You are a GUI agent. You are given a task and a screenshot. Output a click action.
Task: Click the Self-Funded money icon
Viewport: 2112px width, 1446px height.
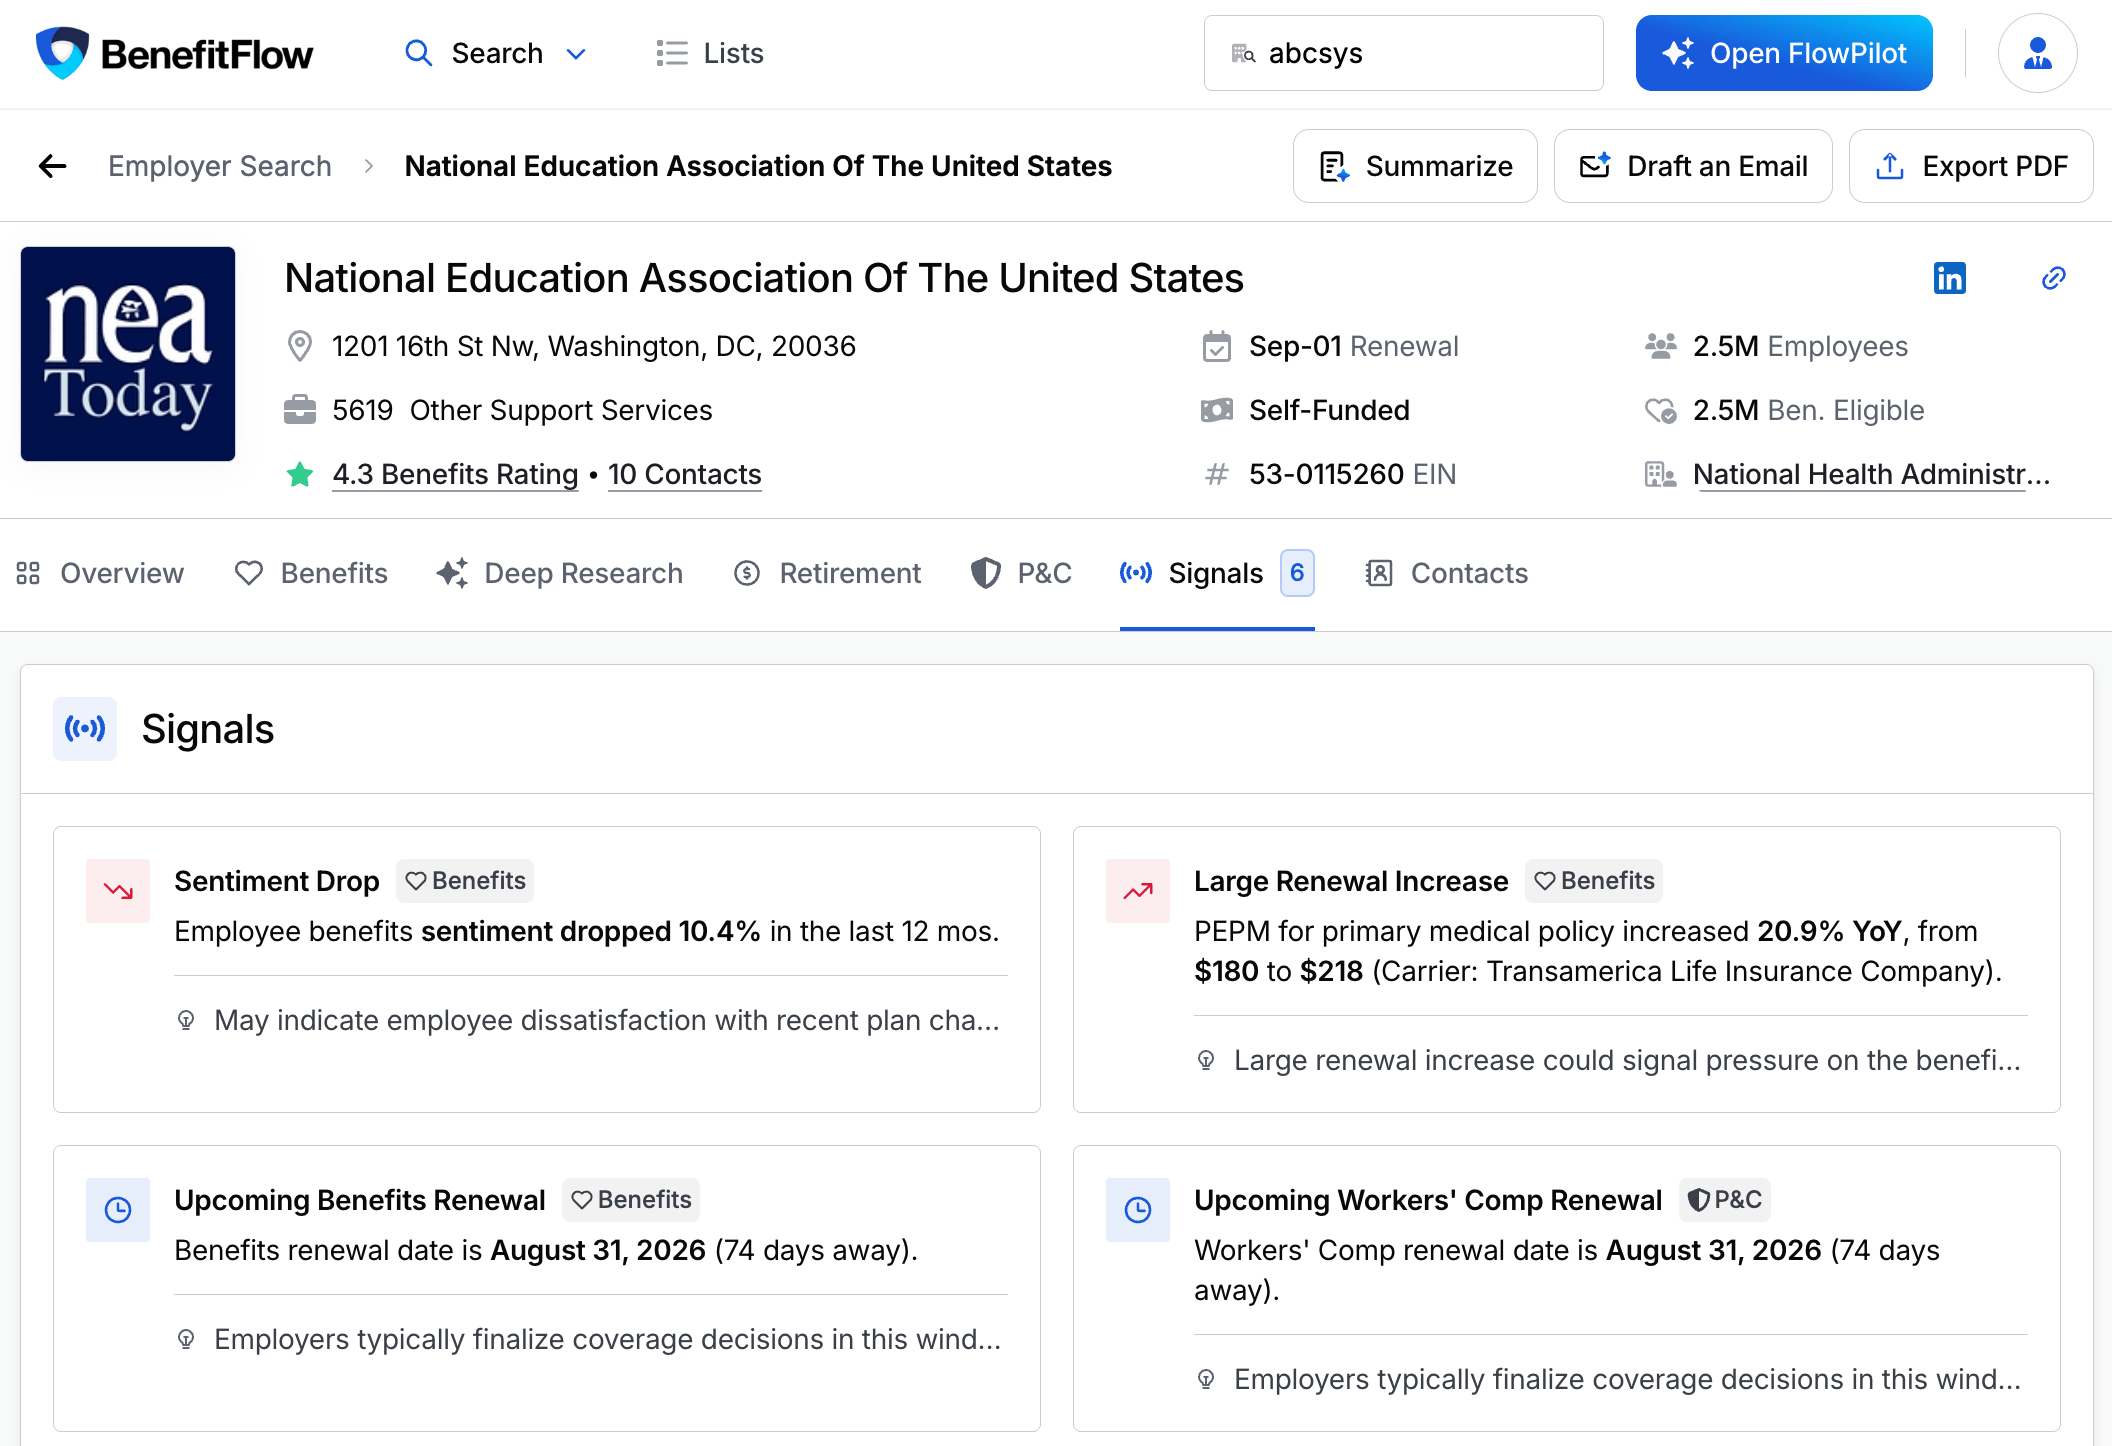(x=1216, y=410)
